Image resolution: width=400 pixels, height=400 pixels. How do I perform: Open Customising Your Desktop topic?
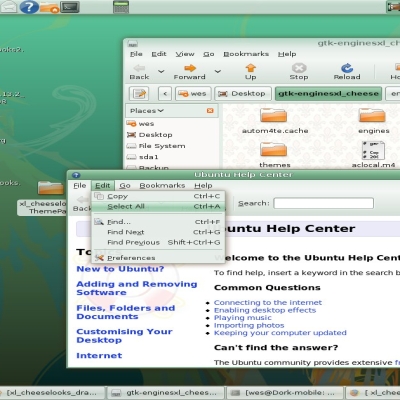pyautogui.click(x=124, y=336)
